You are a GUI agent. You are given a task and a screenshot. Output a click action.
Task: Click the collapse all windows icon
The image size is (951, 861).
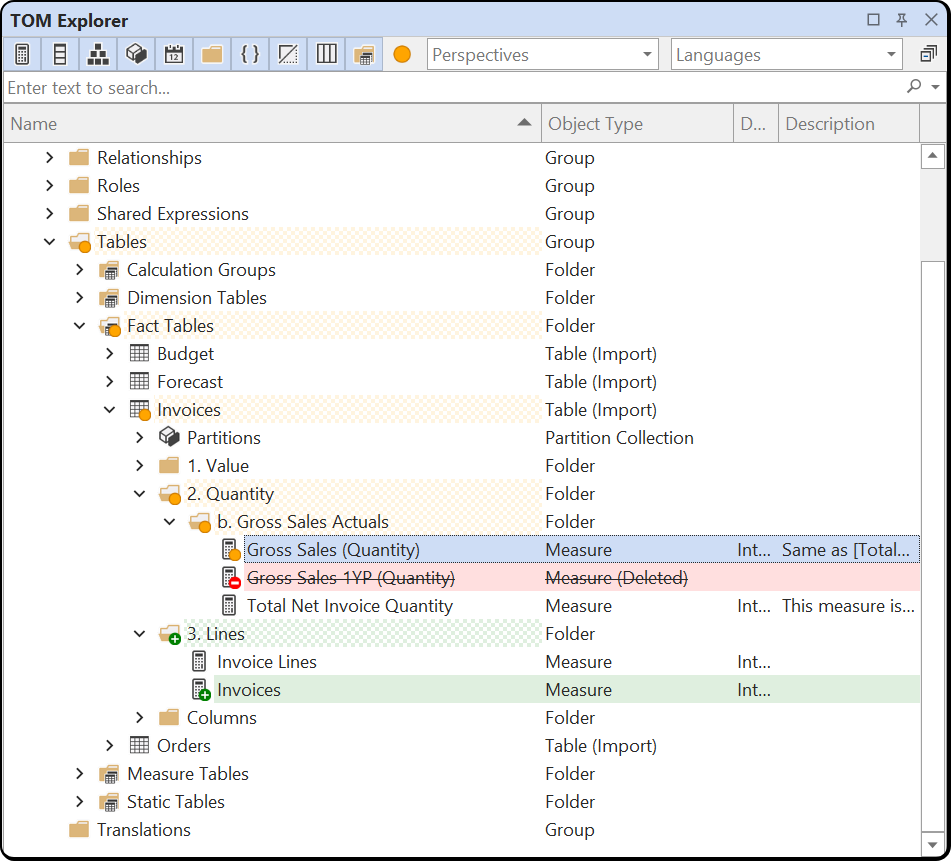pyautogui.click(x=929, y=55)
